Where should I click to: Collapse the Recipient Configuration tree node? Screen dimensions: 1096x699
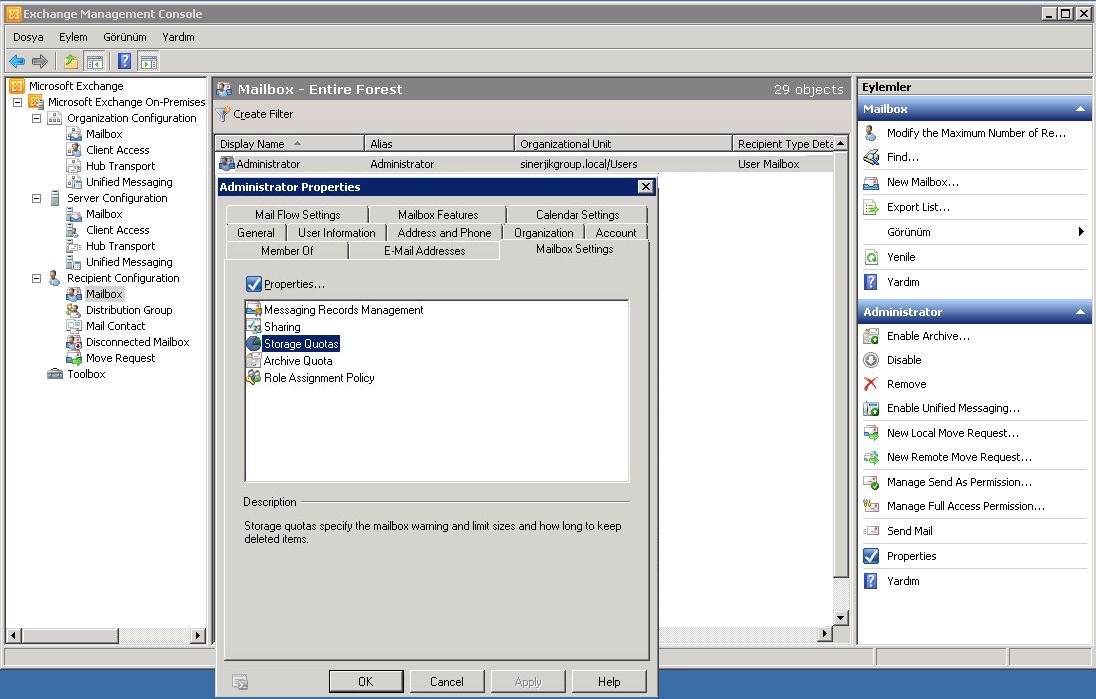tap(36, 278)
